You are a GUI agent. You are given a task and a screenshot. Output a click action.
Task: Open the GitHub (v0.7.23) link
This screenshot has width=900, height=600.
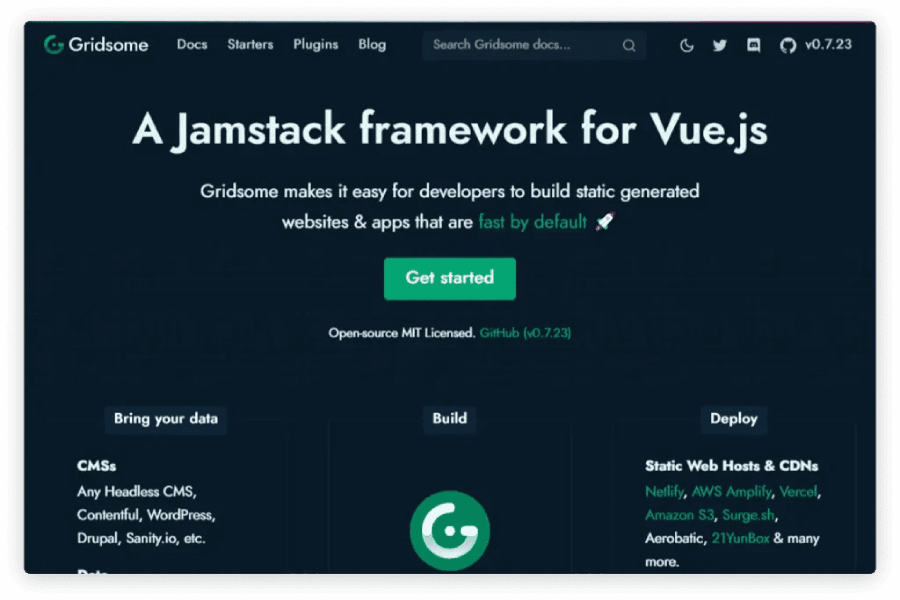(x=525, y=333)
